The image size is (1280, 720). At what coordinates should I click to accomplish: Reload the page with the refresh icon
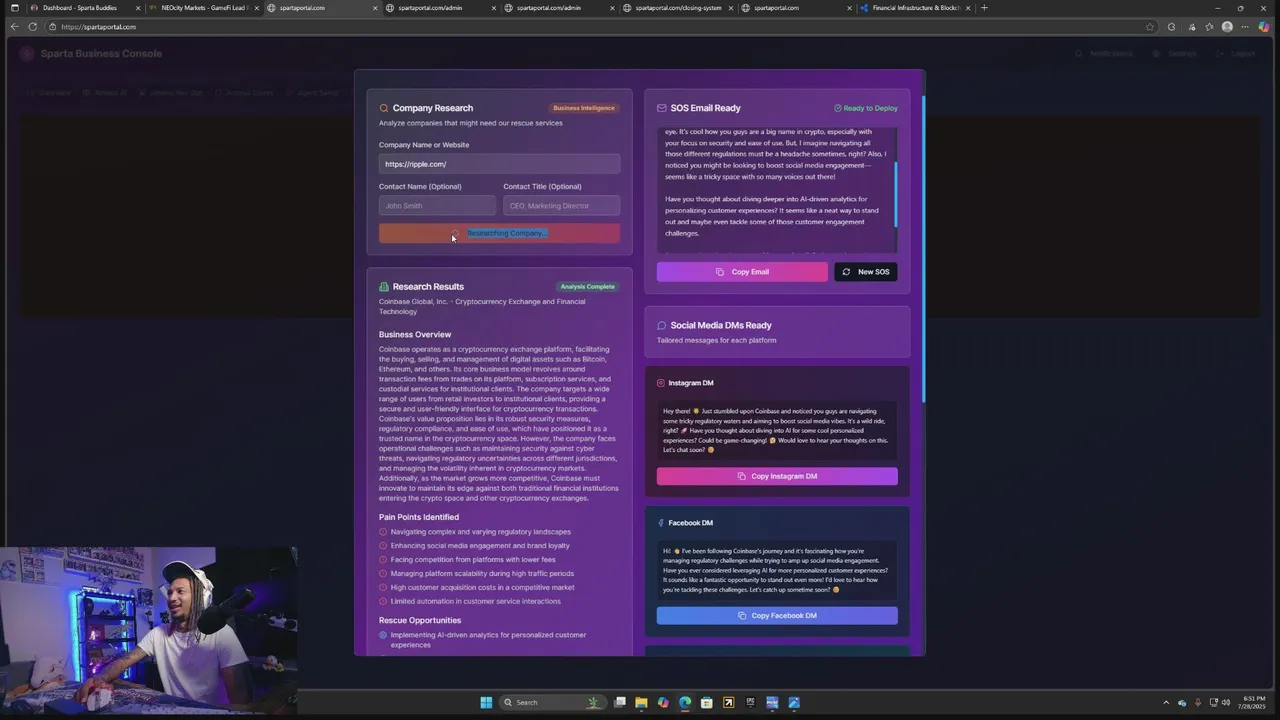[33, 27]
